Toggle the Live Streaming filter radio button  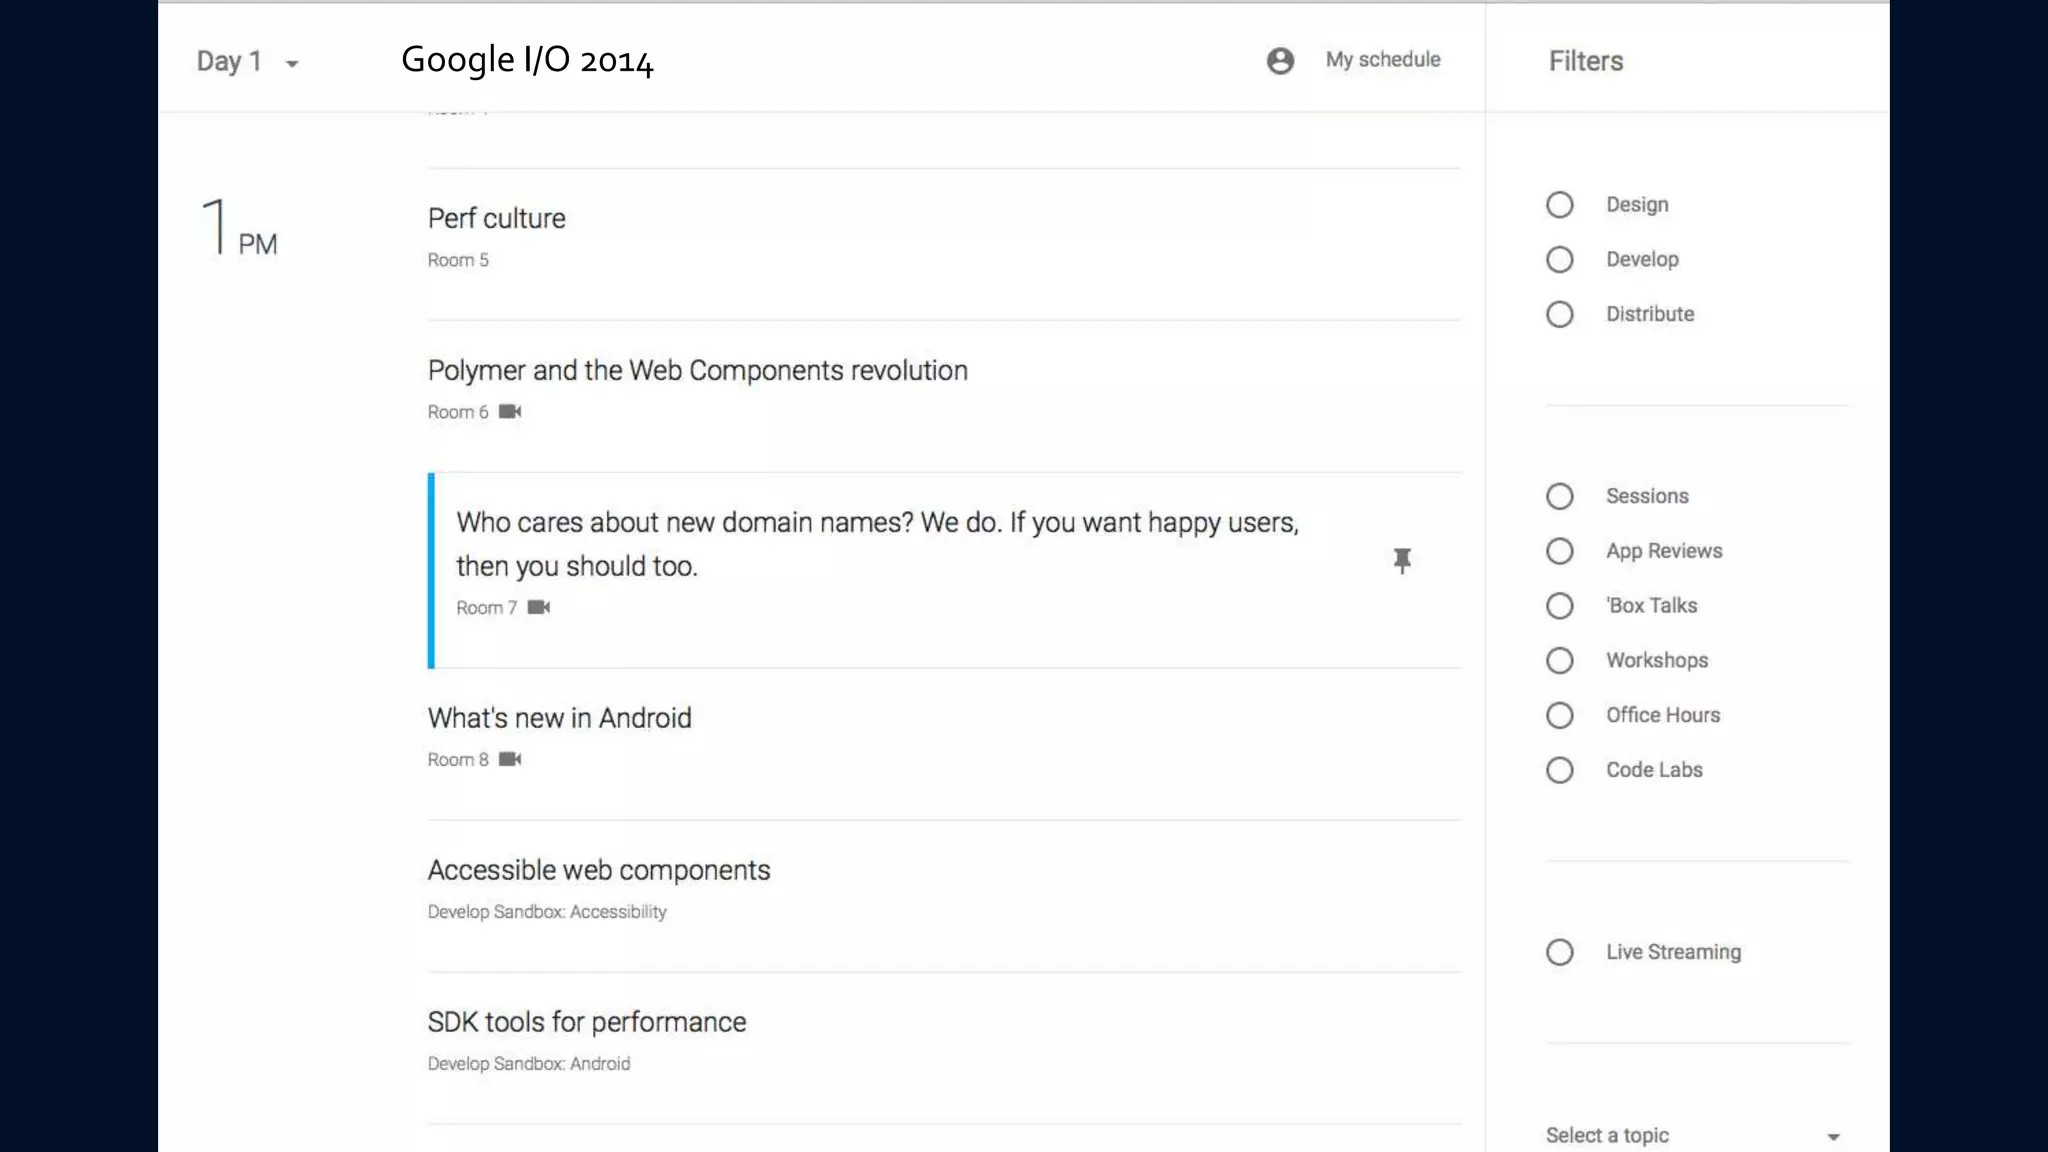(x=1559, y=952)
